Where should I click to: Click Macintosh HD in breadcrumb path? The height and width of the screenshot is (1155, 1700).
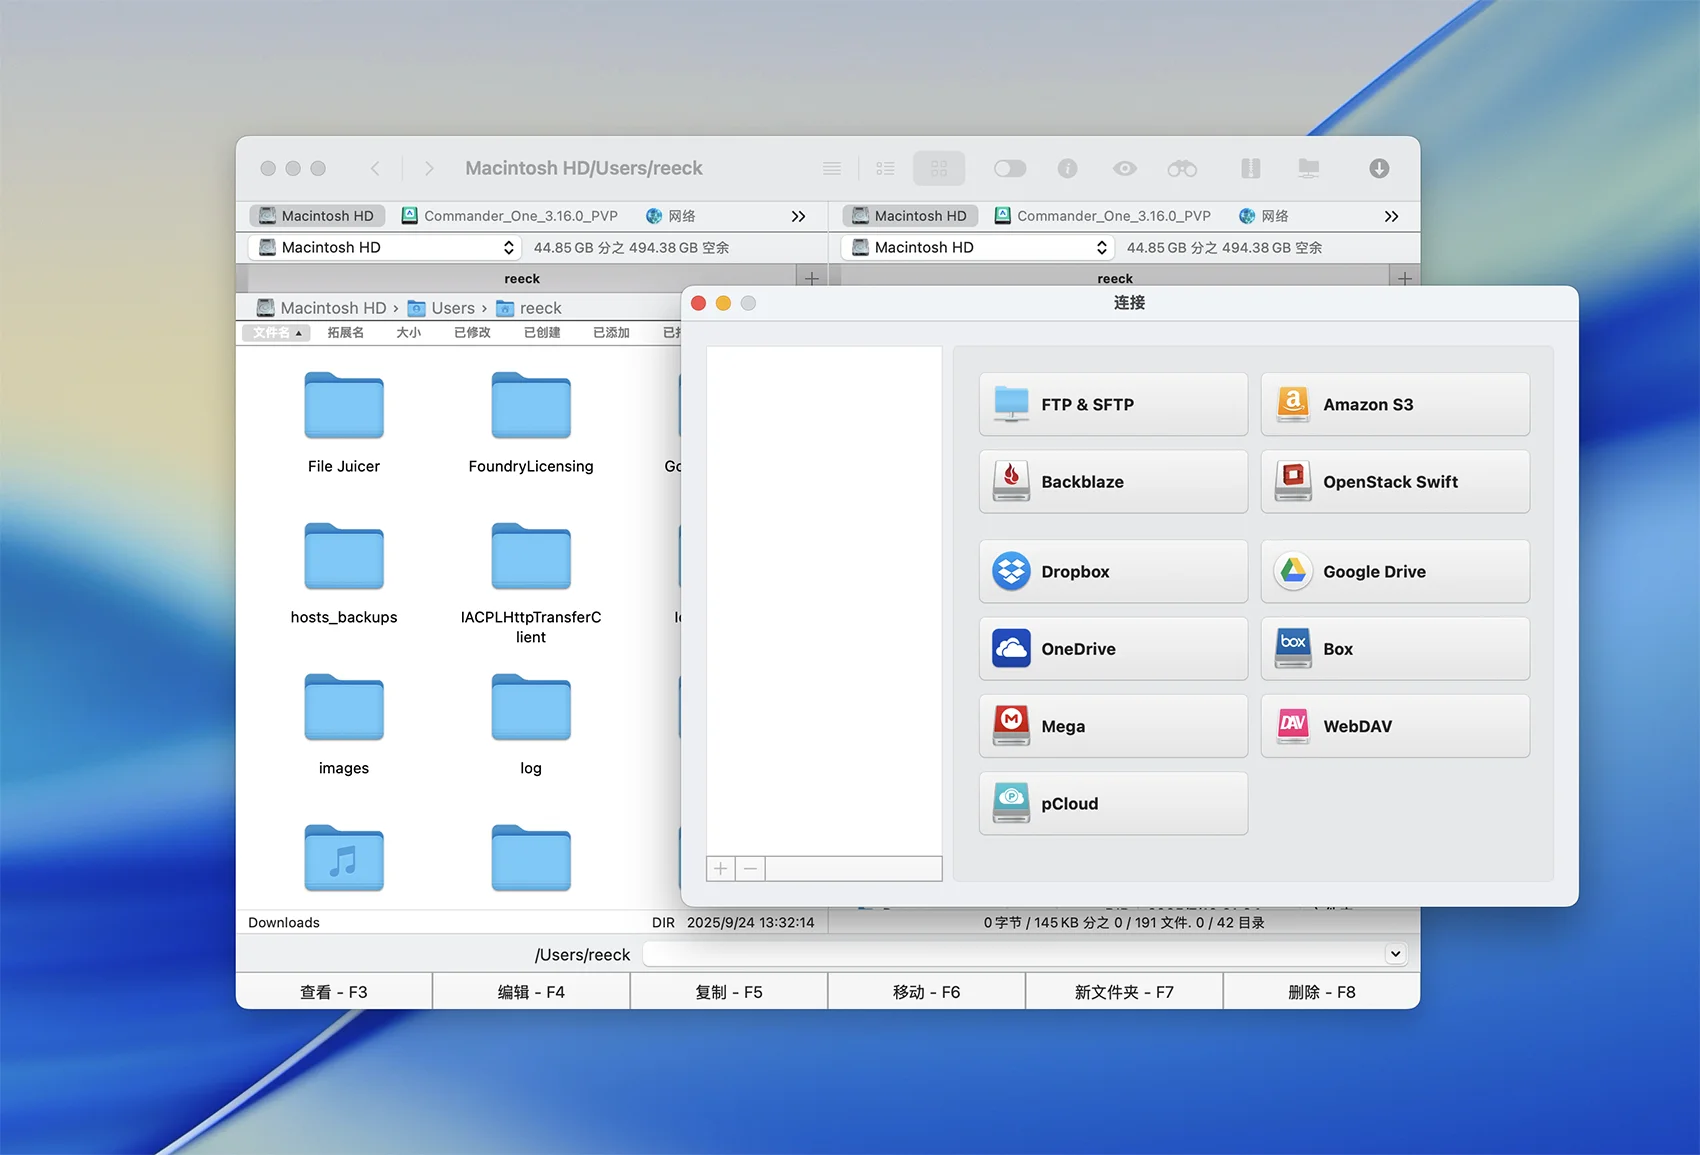pos(321,308)
